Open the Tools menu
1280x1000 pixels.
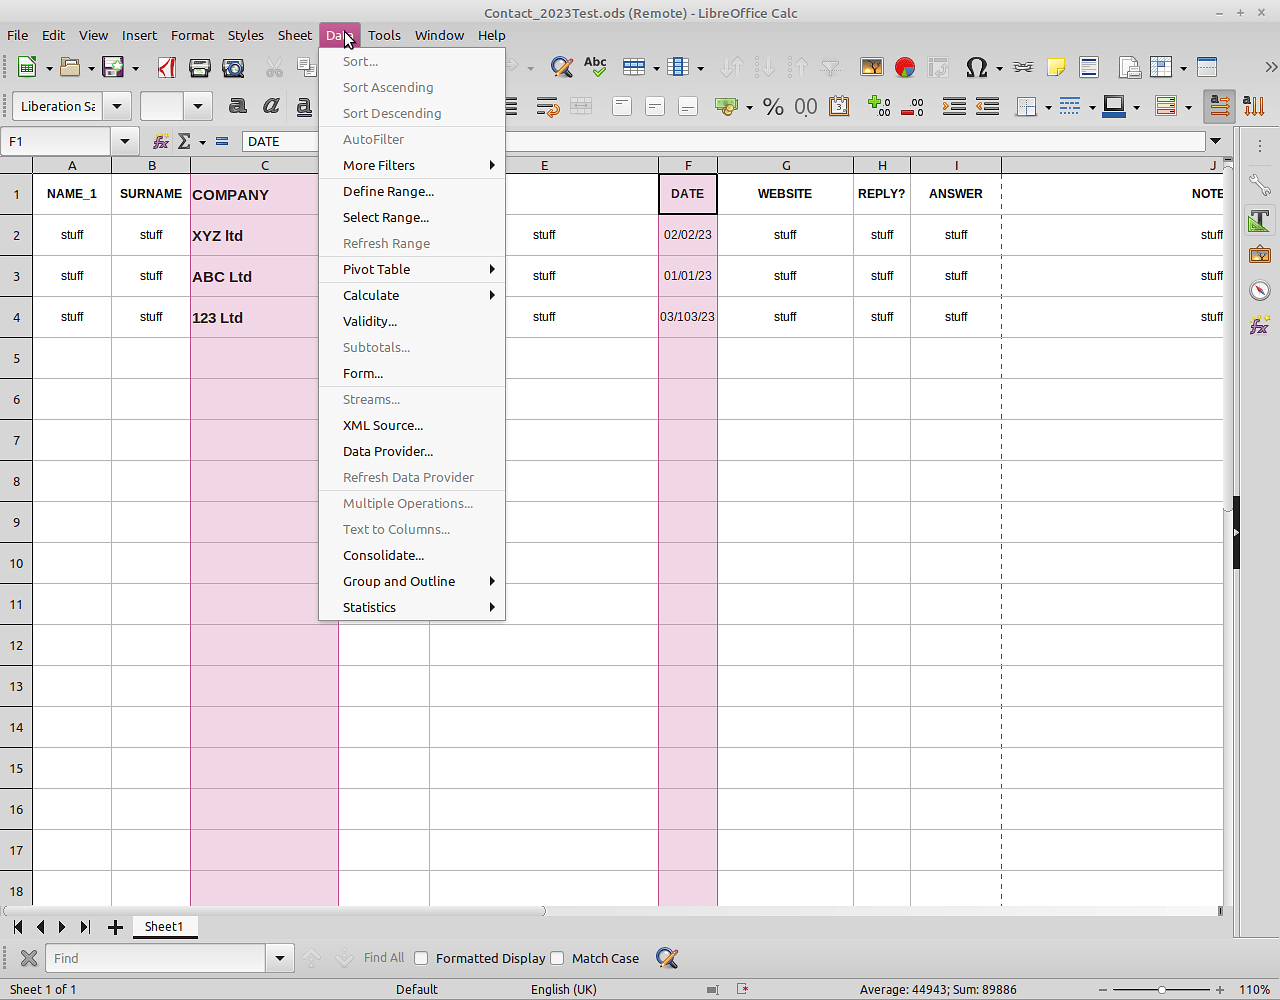[x=384, y=35]
